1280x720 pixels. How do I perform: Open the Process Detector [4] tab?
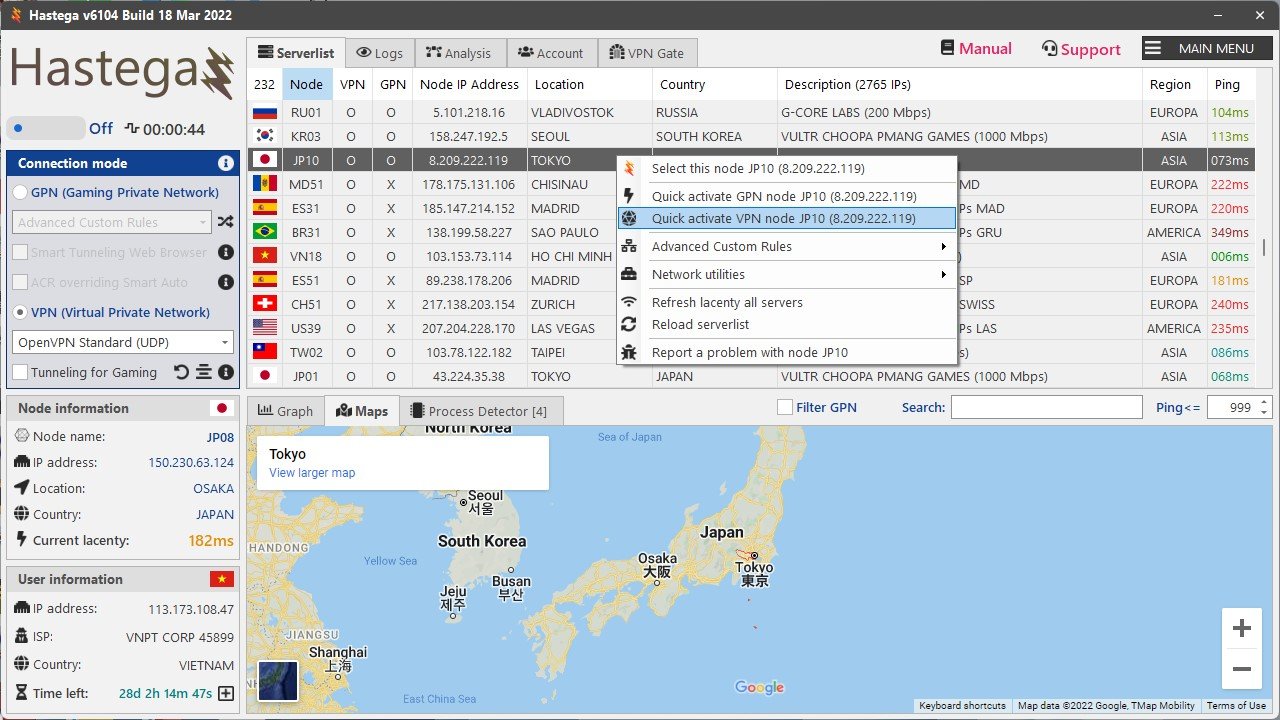pyautogui.click(x=480, y=411)
